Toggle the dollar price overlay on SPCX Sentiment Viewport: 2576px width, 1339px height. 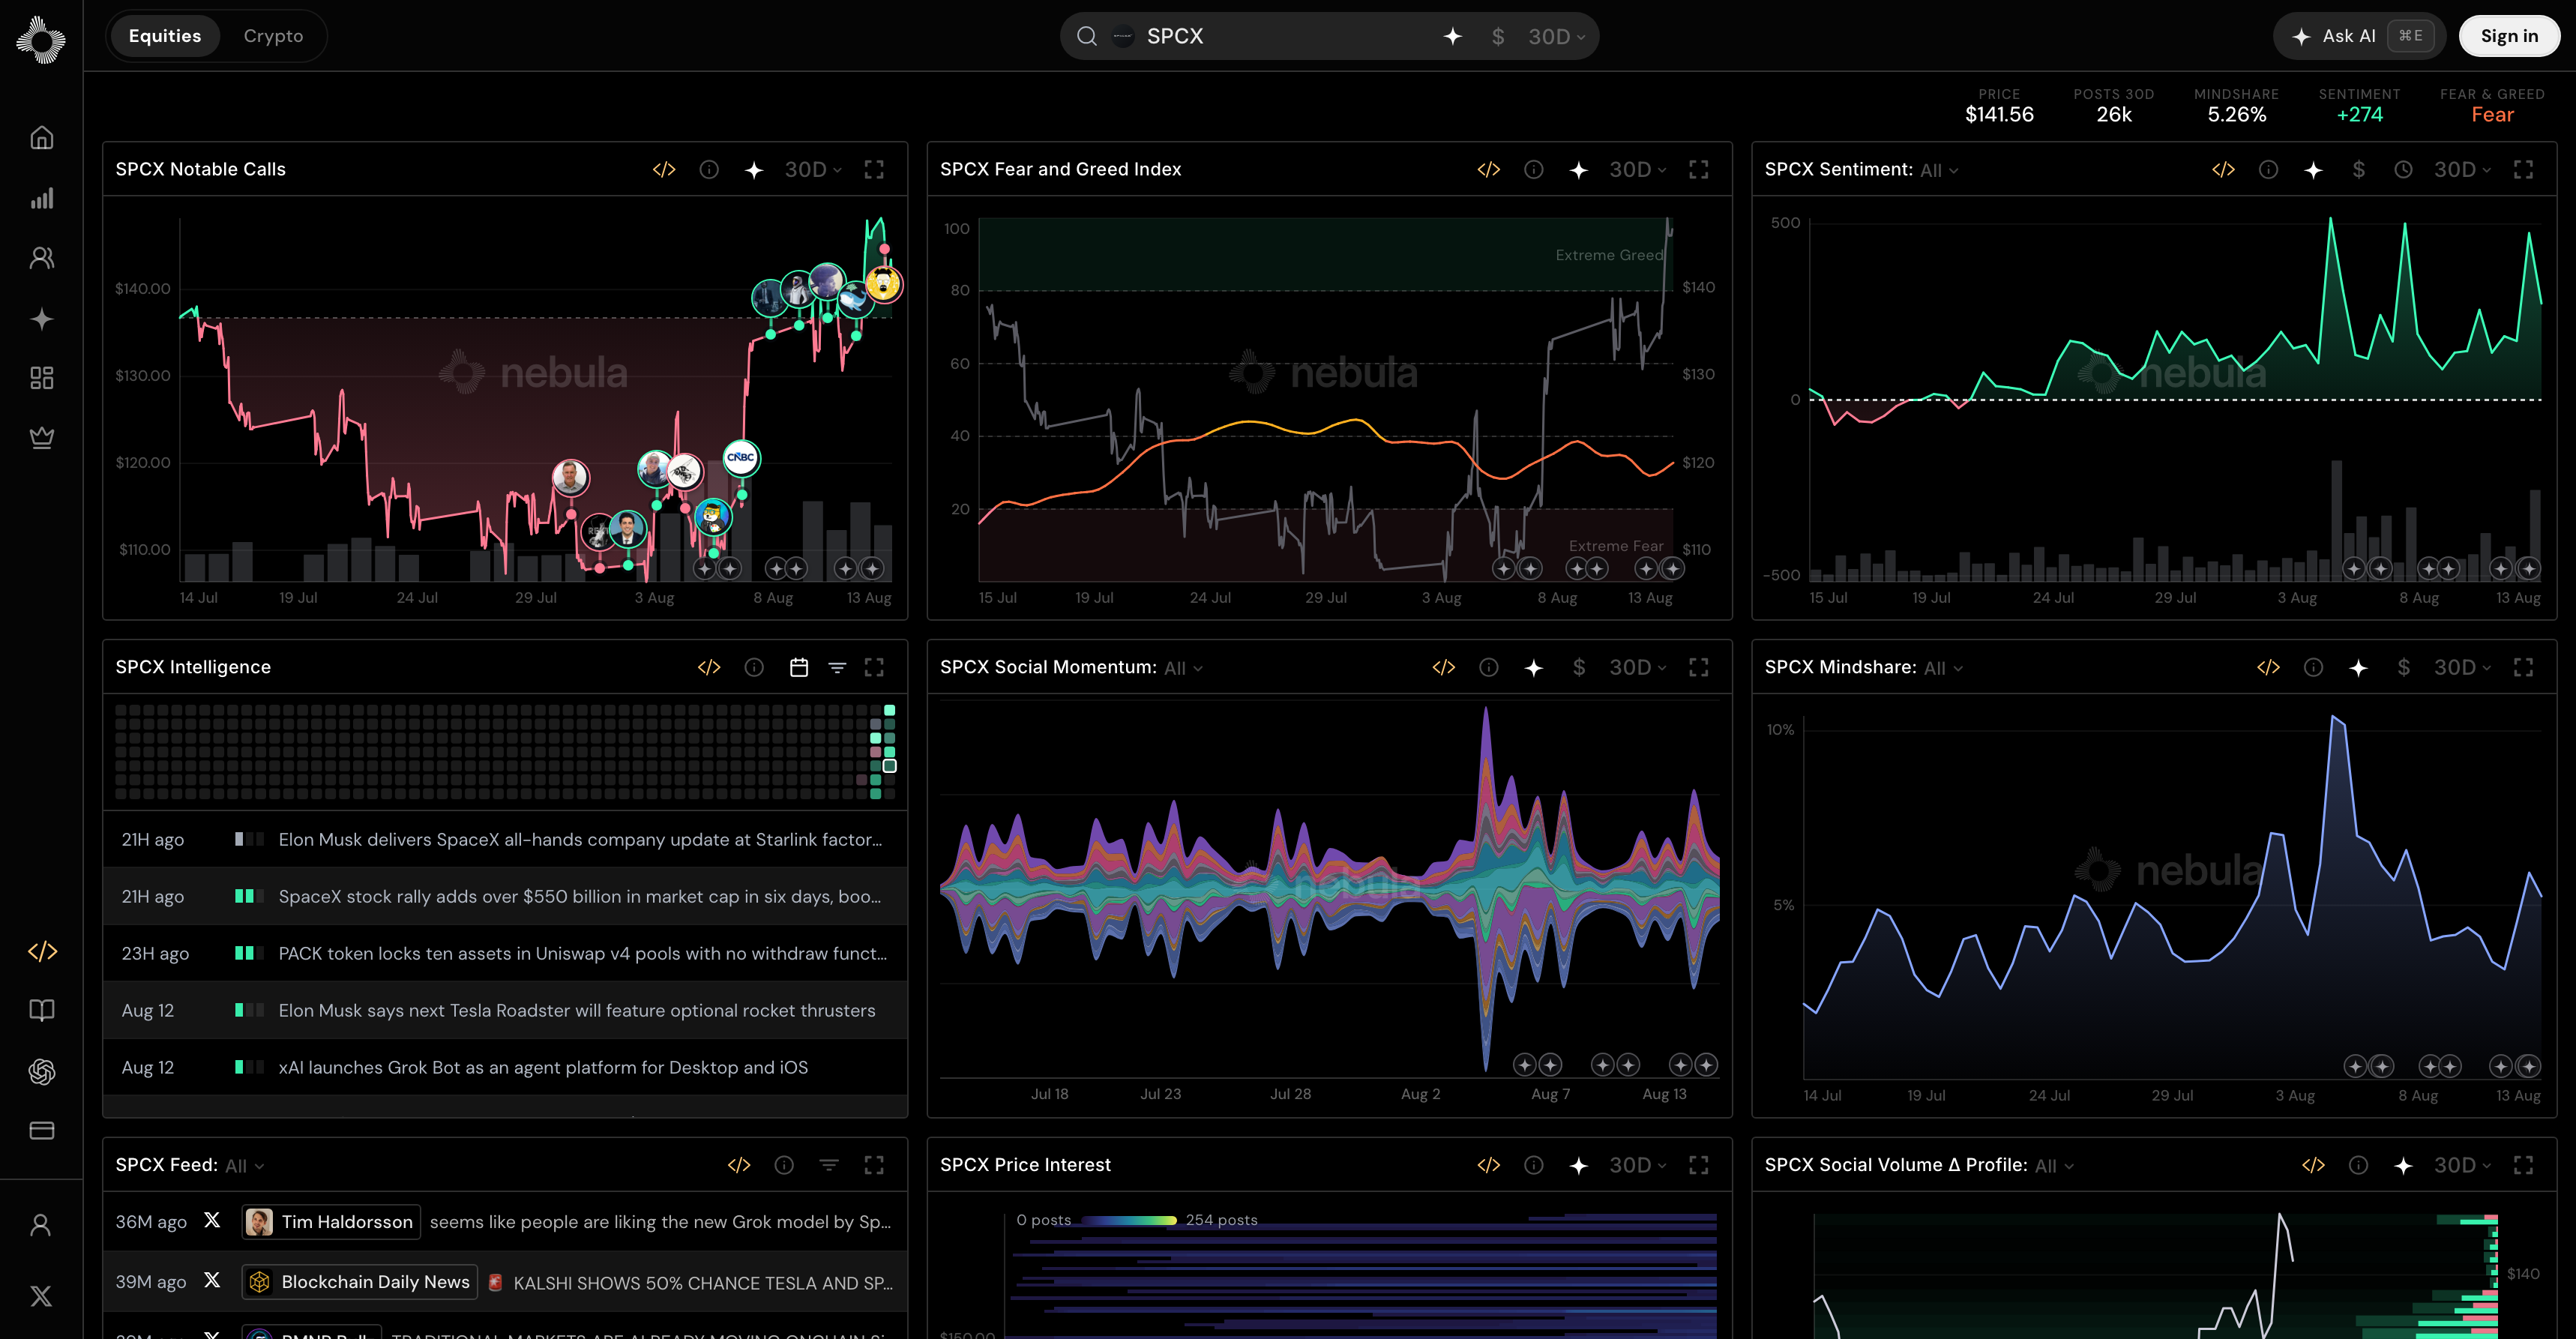(x=2359, y=170)
